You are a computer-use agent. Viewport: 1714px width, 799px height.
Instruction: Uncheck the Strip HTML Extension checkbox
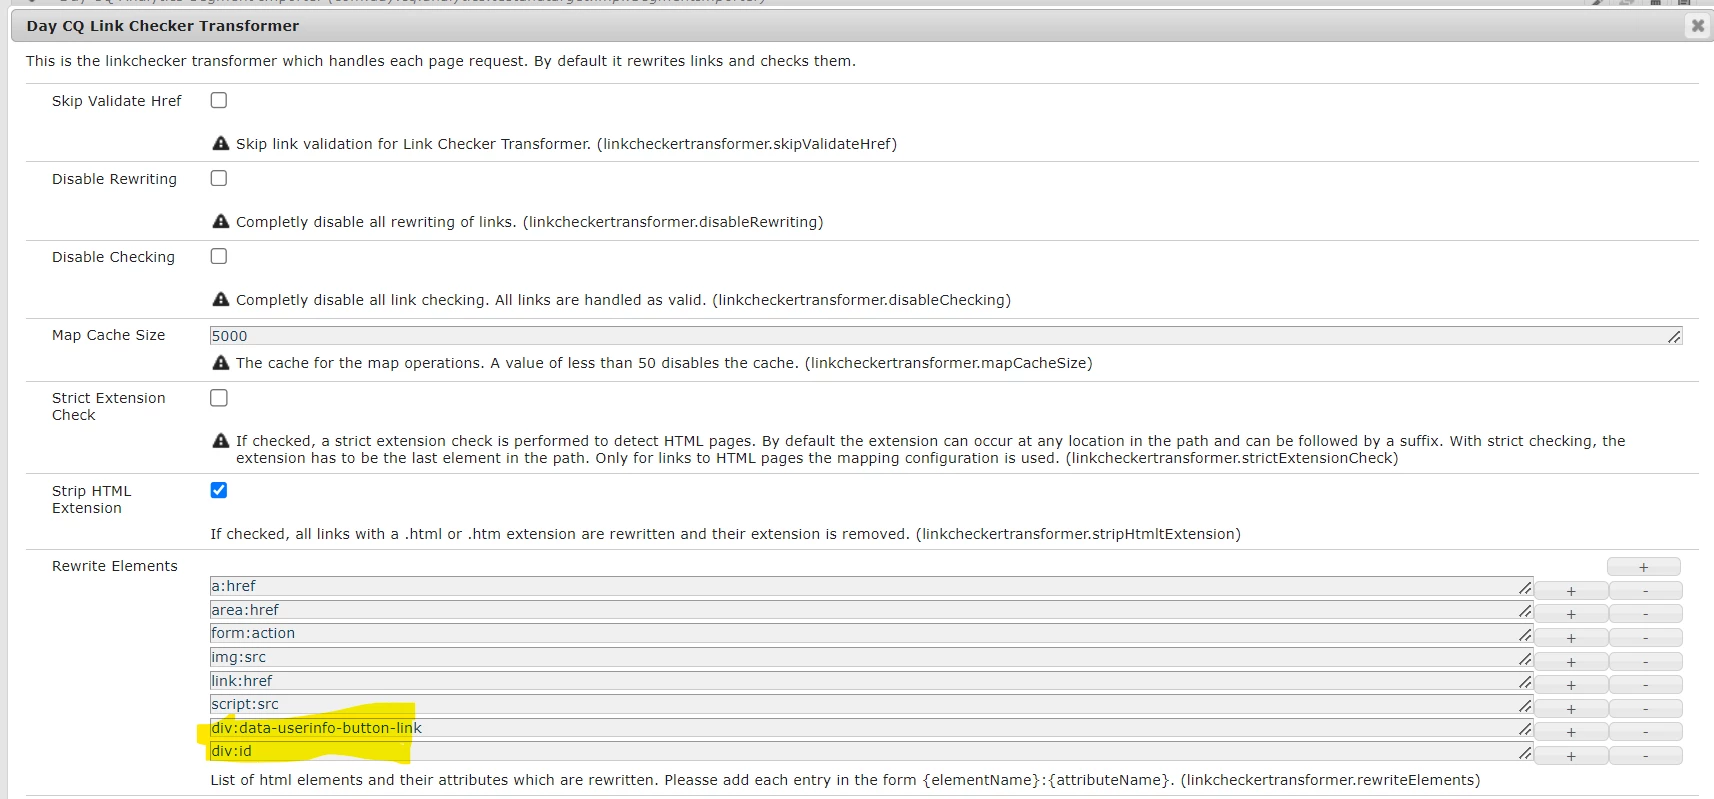[x=219, y=490]
